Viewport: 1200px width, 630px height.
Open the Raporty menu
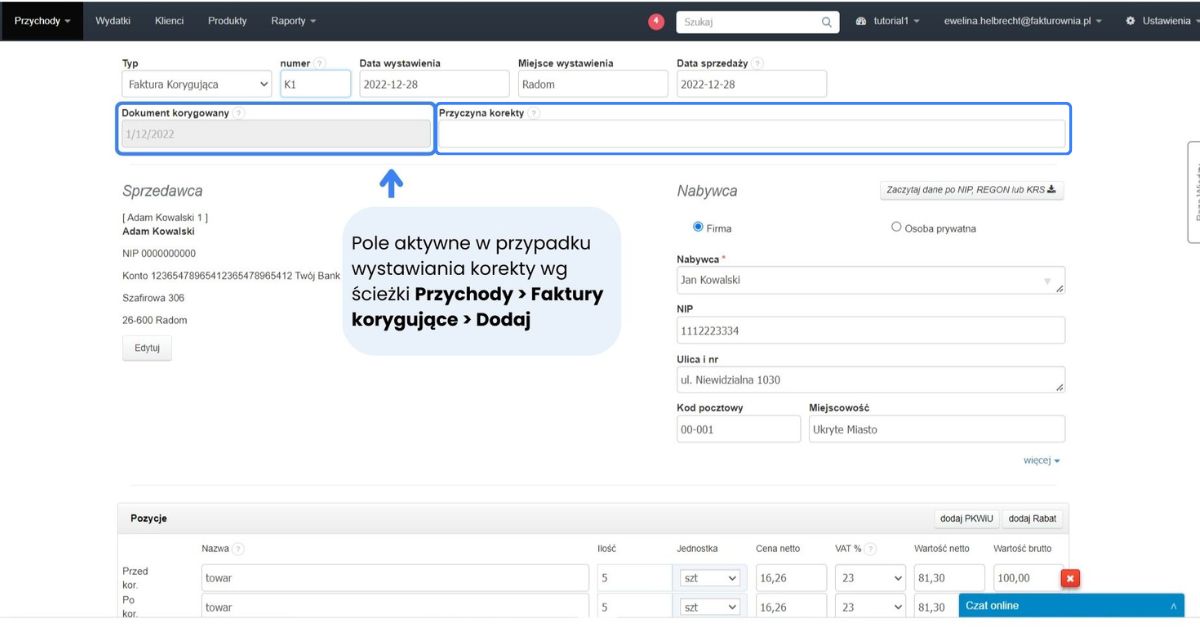[293, 21]
